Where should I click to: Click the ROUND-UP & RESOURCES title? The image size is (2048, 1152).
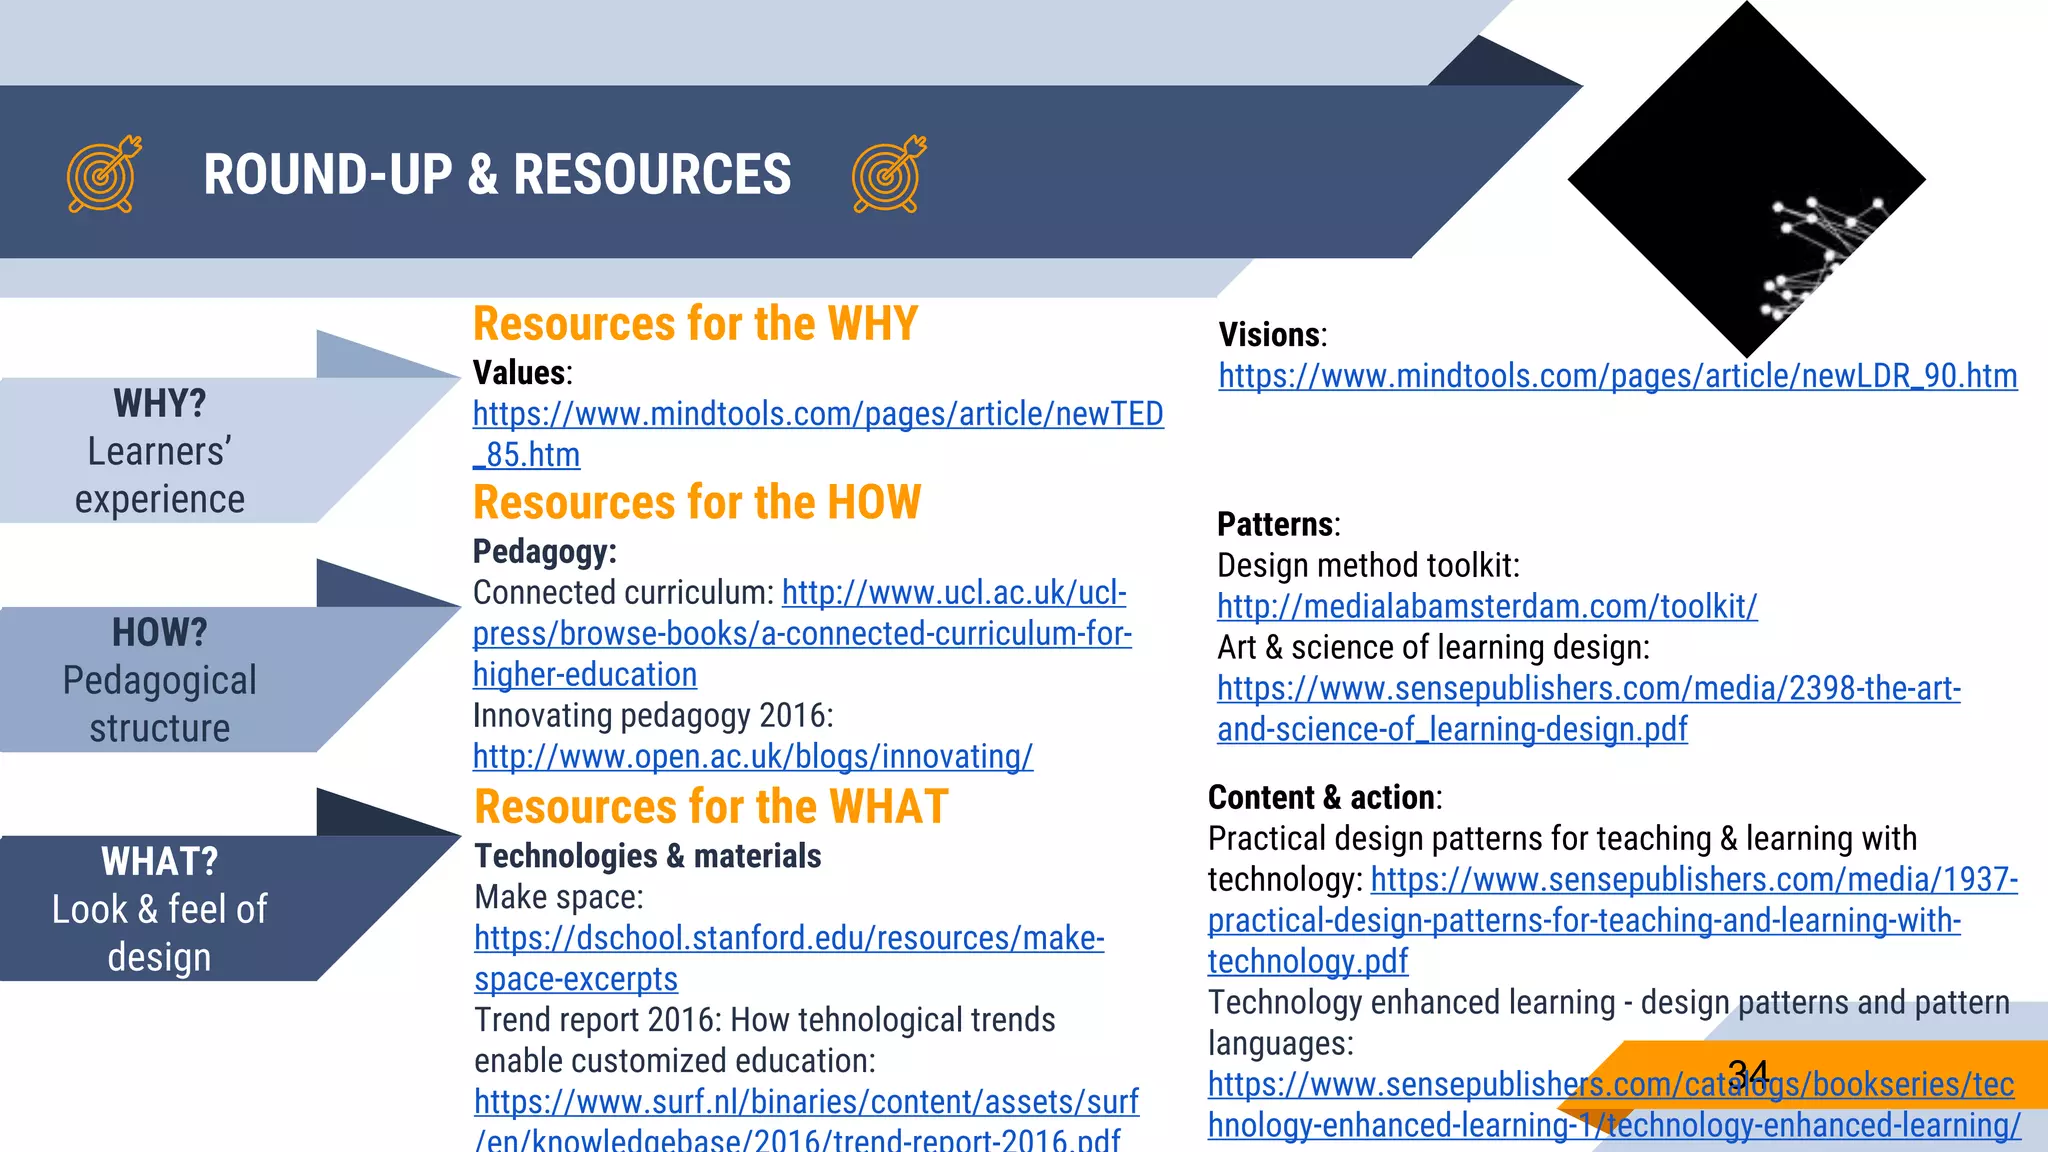(497, 174)
